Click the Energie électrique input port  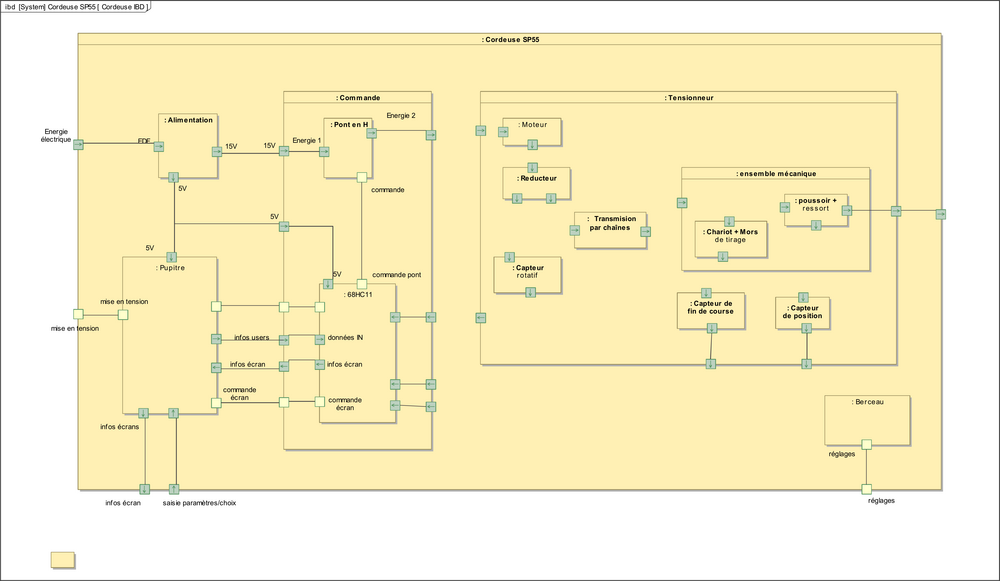78,145
